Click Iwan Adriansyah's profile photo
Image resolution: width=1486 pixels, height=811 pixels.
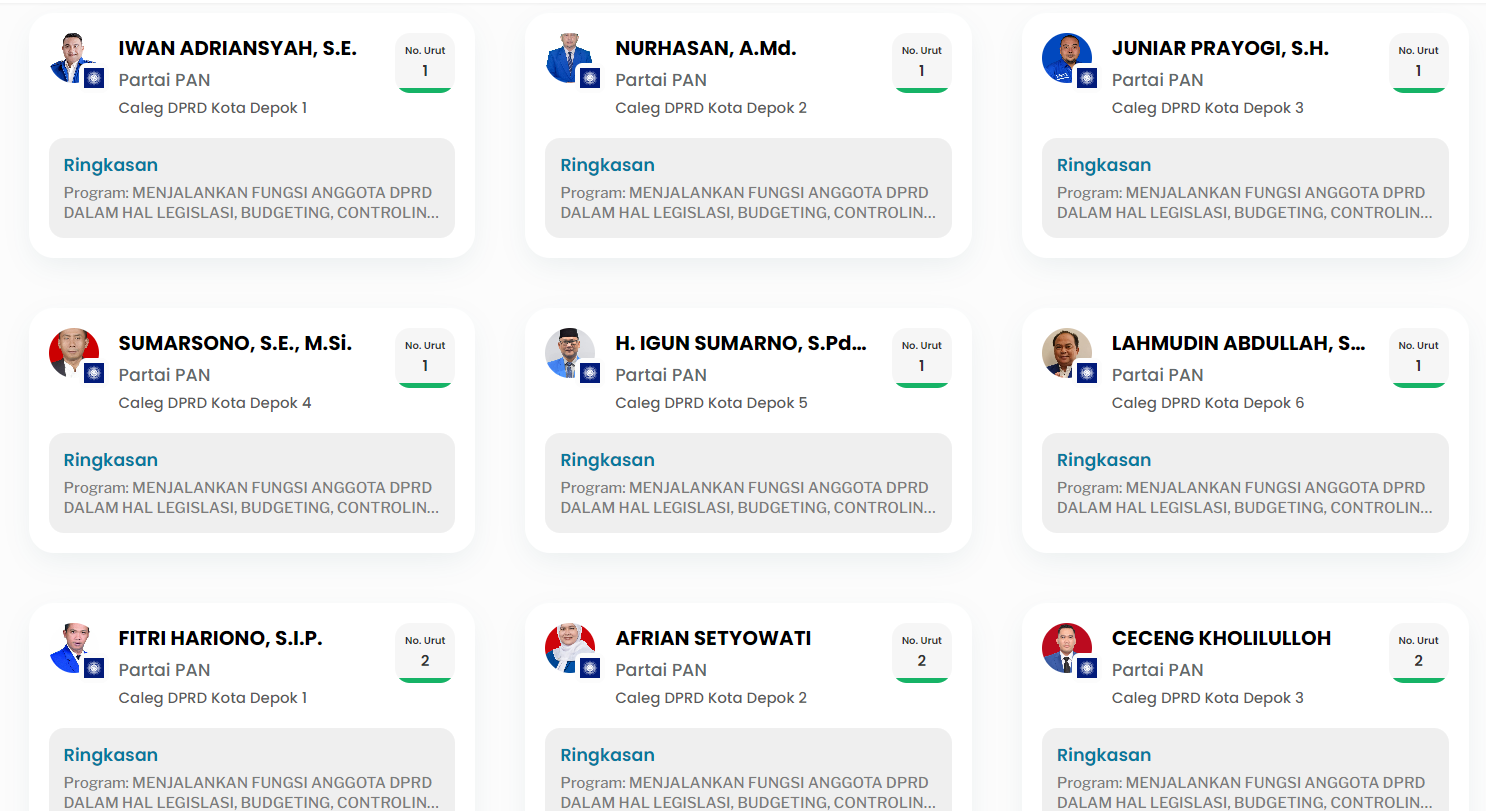point(73,58)
